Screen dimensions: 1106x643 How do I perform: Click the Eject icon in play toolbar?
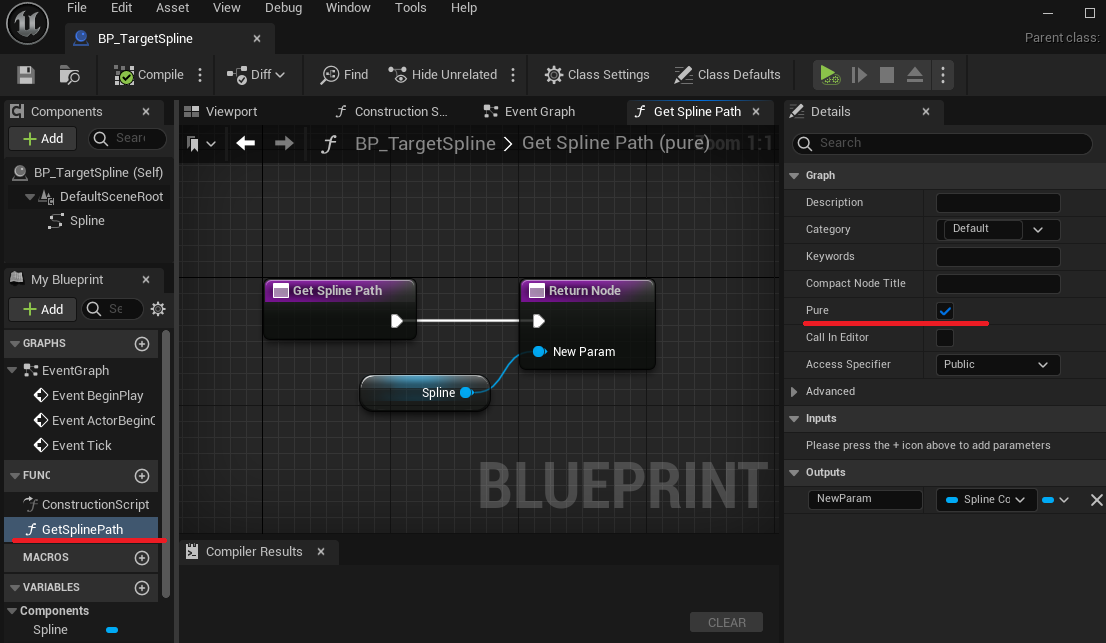click(915, 75)
